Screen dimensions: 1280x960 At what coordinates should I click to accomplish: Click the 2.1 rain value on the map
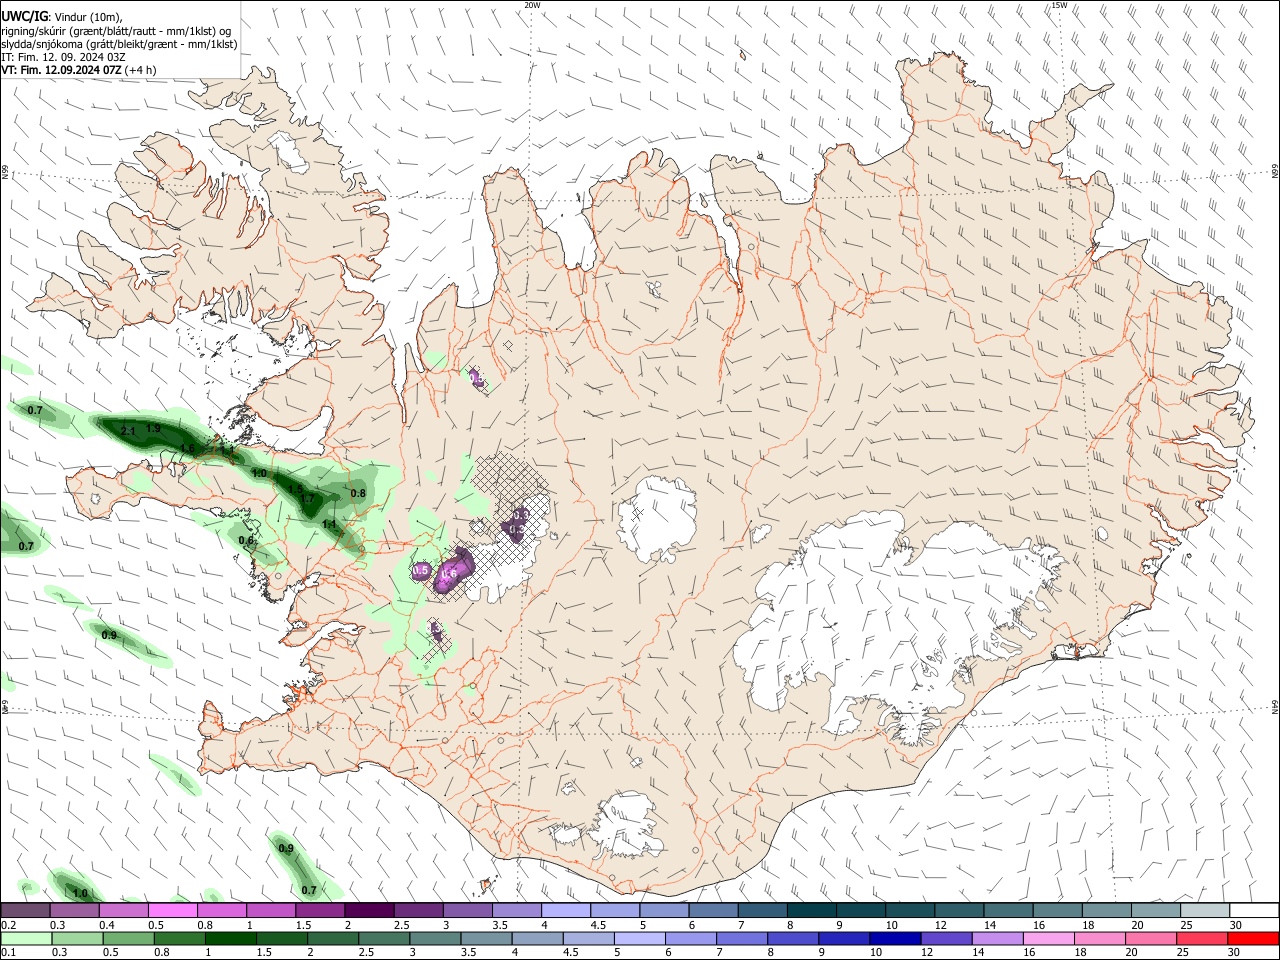point(128,431)
